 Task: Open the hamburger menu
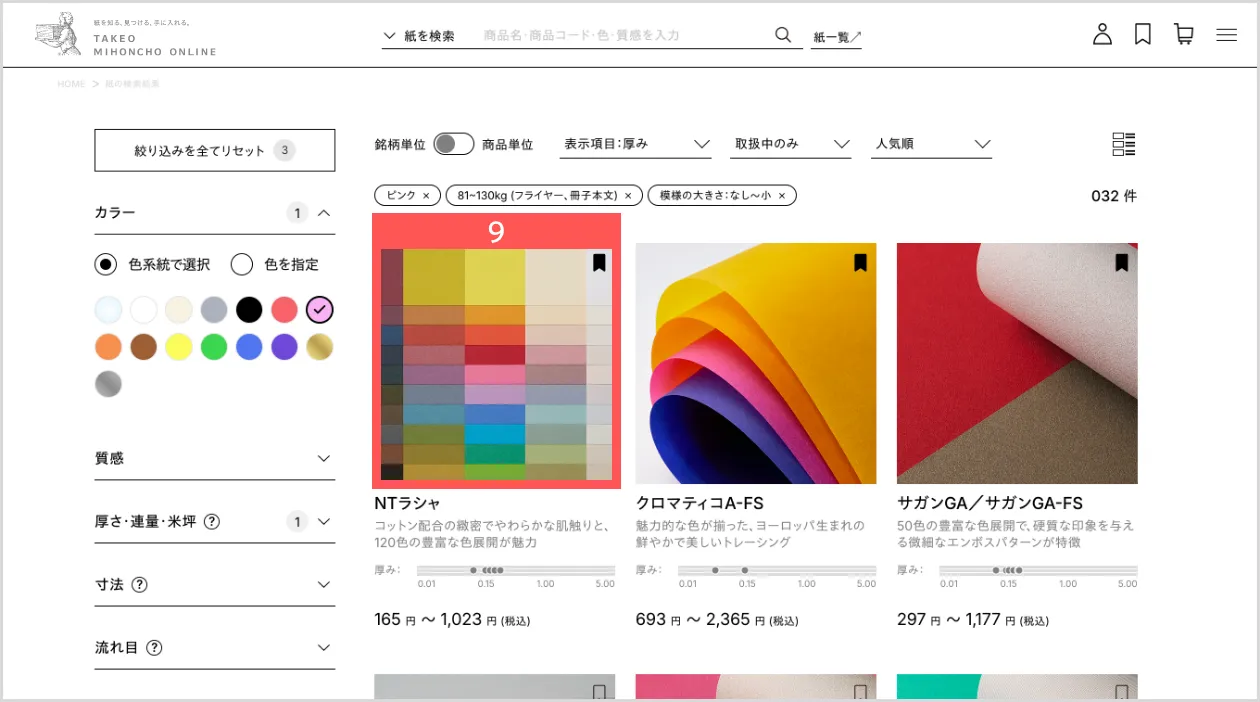(x=1226, y=35)
